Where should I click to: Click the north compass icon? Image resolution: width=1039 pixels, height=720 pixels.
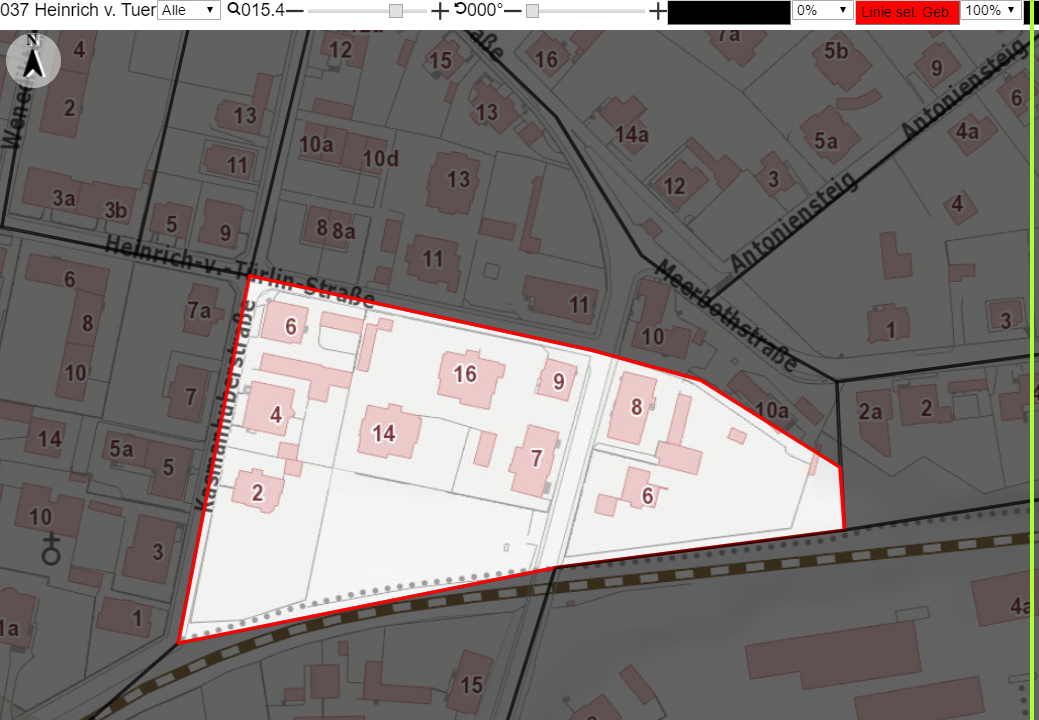(33, 60)
